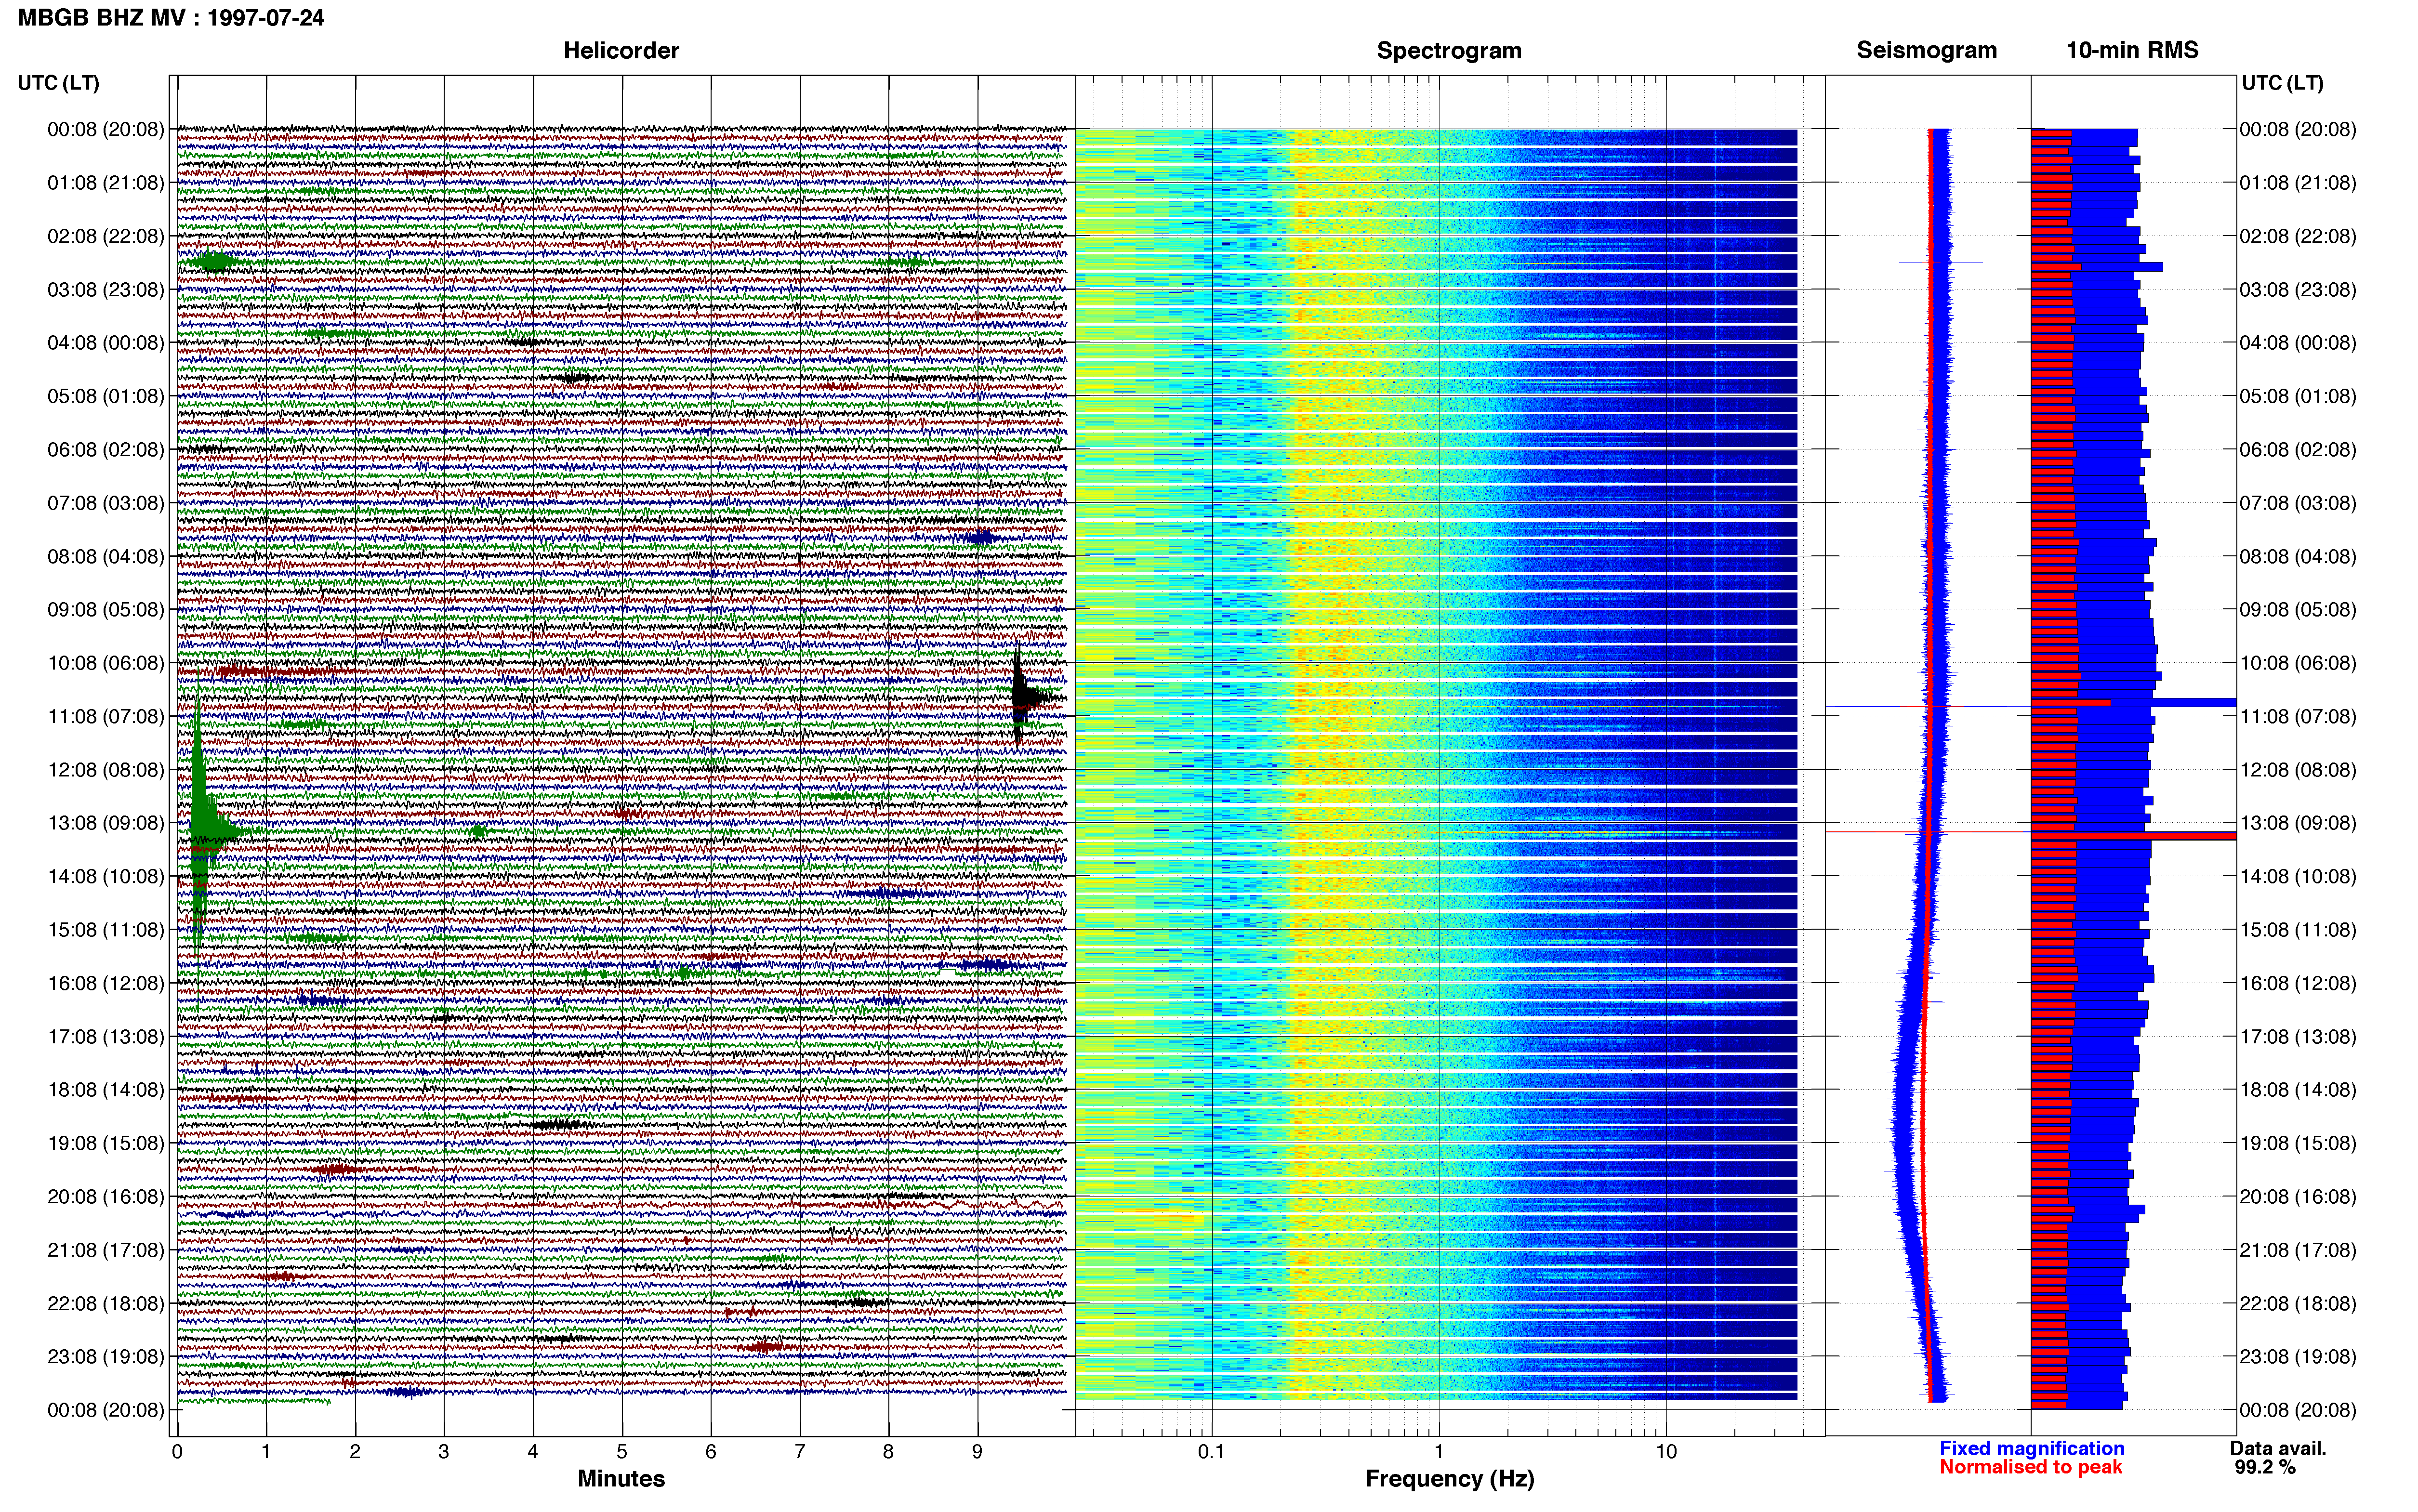Click left time label '03:08 (23:08)'

pyautogui.click(x=105, y=289)
